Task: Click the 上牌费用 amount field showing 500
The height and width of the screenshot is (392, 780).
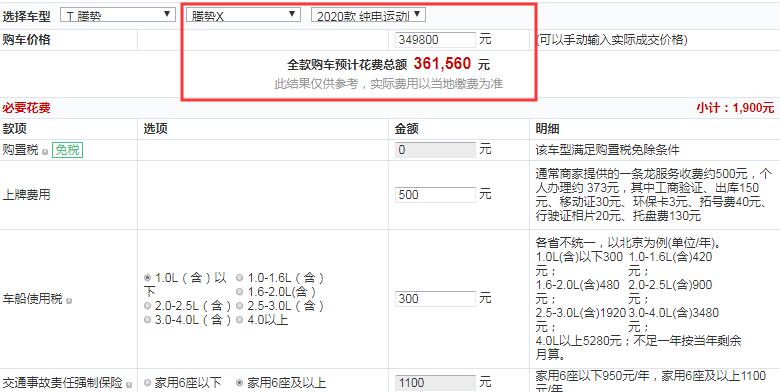Action: tap(436, 195)
